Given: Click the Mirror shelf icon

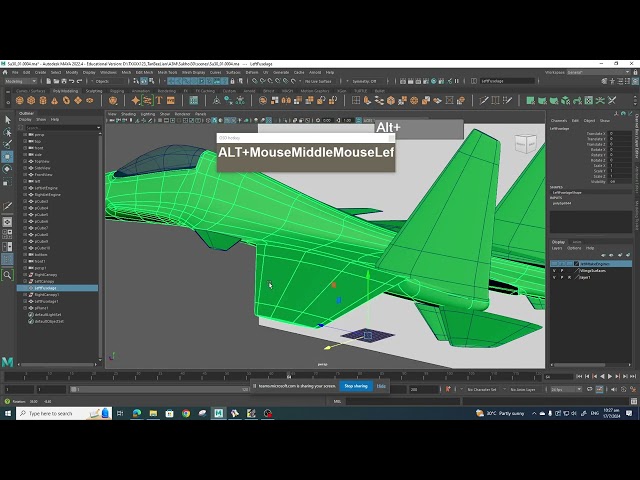Looking at the screenshot, I should click(x=286, y=100).
